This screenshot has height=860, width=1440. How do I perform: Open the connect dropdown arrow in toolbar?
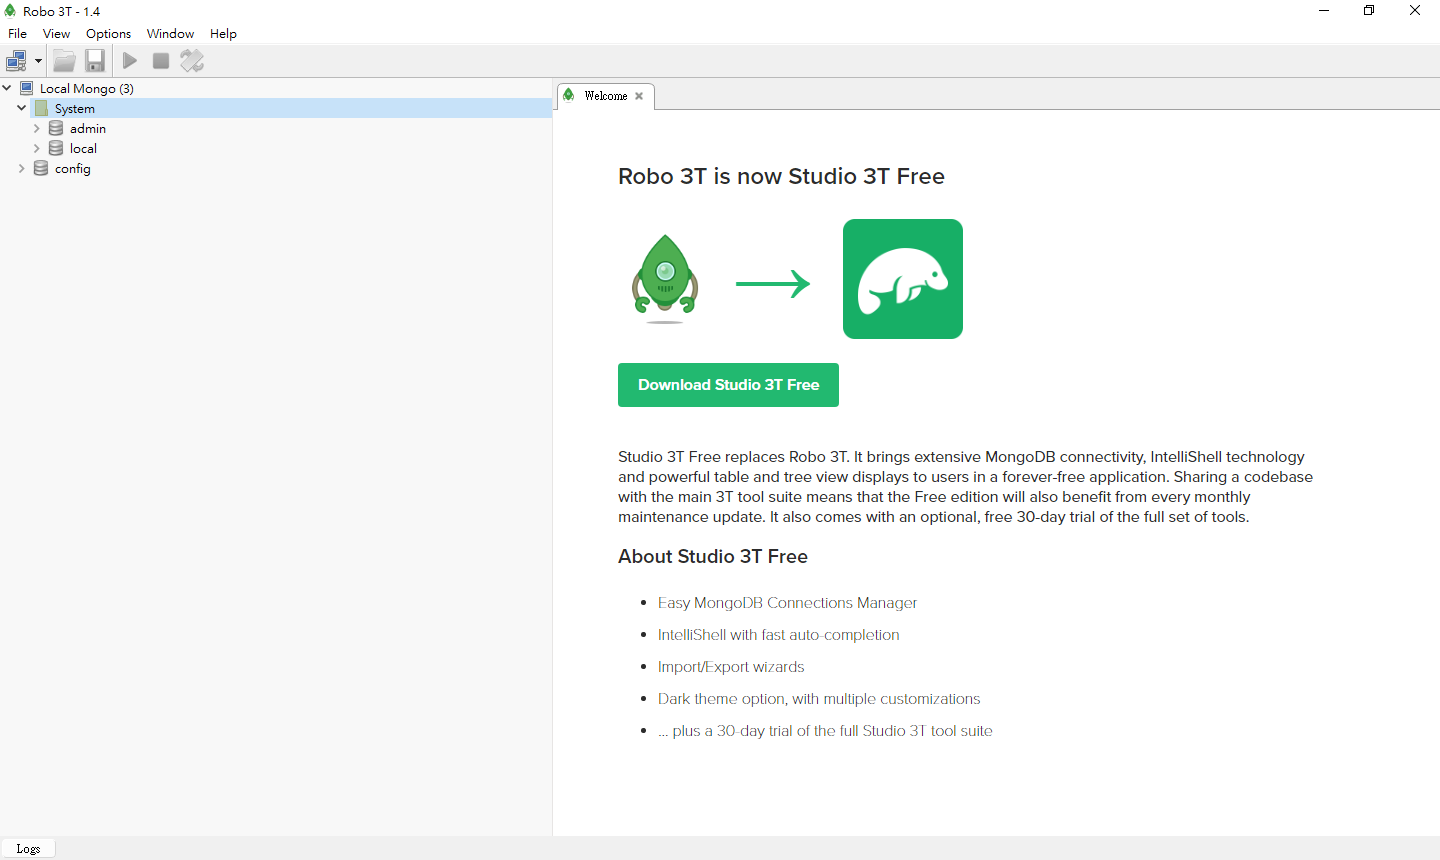38,61
